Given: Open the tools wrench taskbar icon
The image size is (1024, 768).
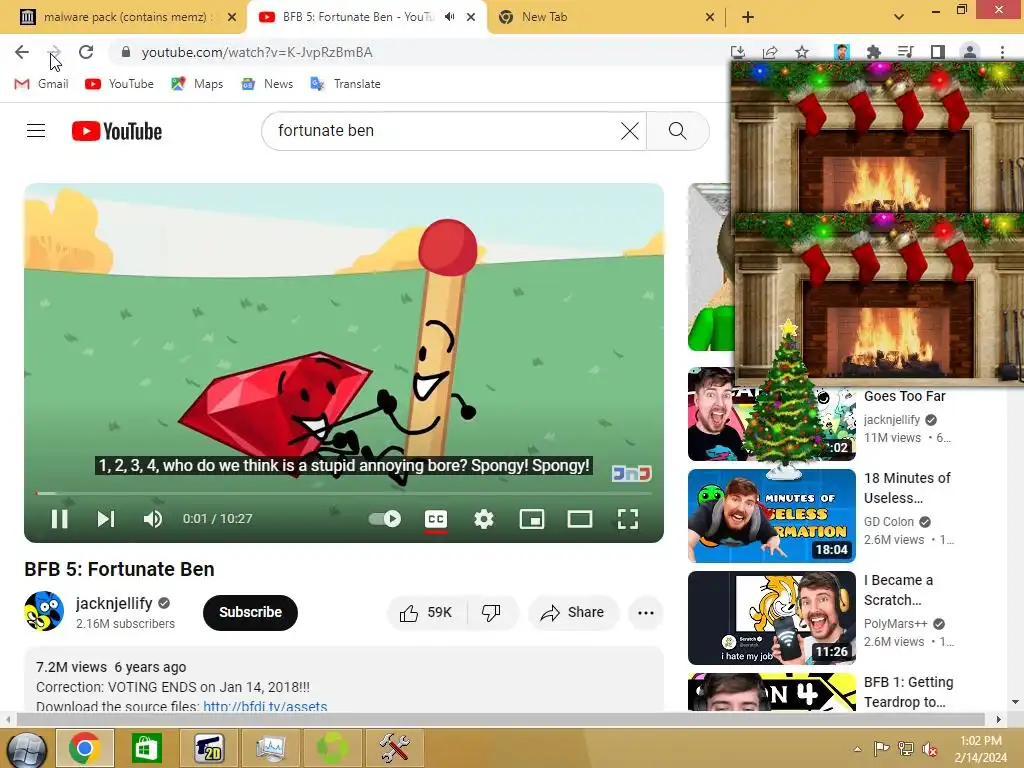Looking at the screenshot, I should [x=394, y=748].
